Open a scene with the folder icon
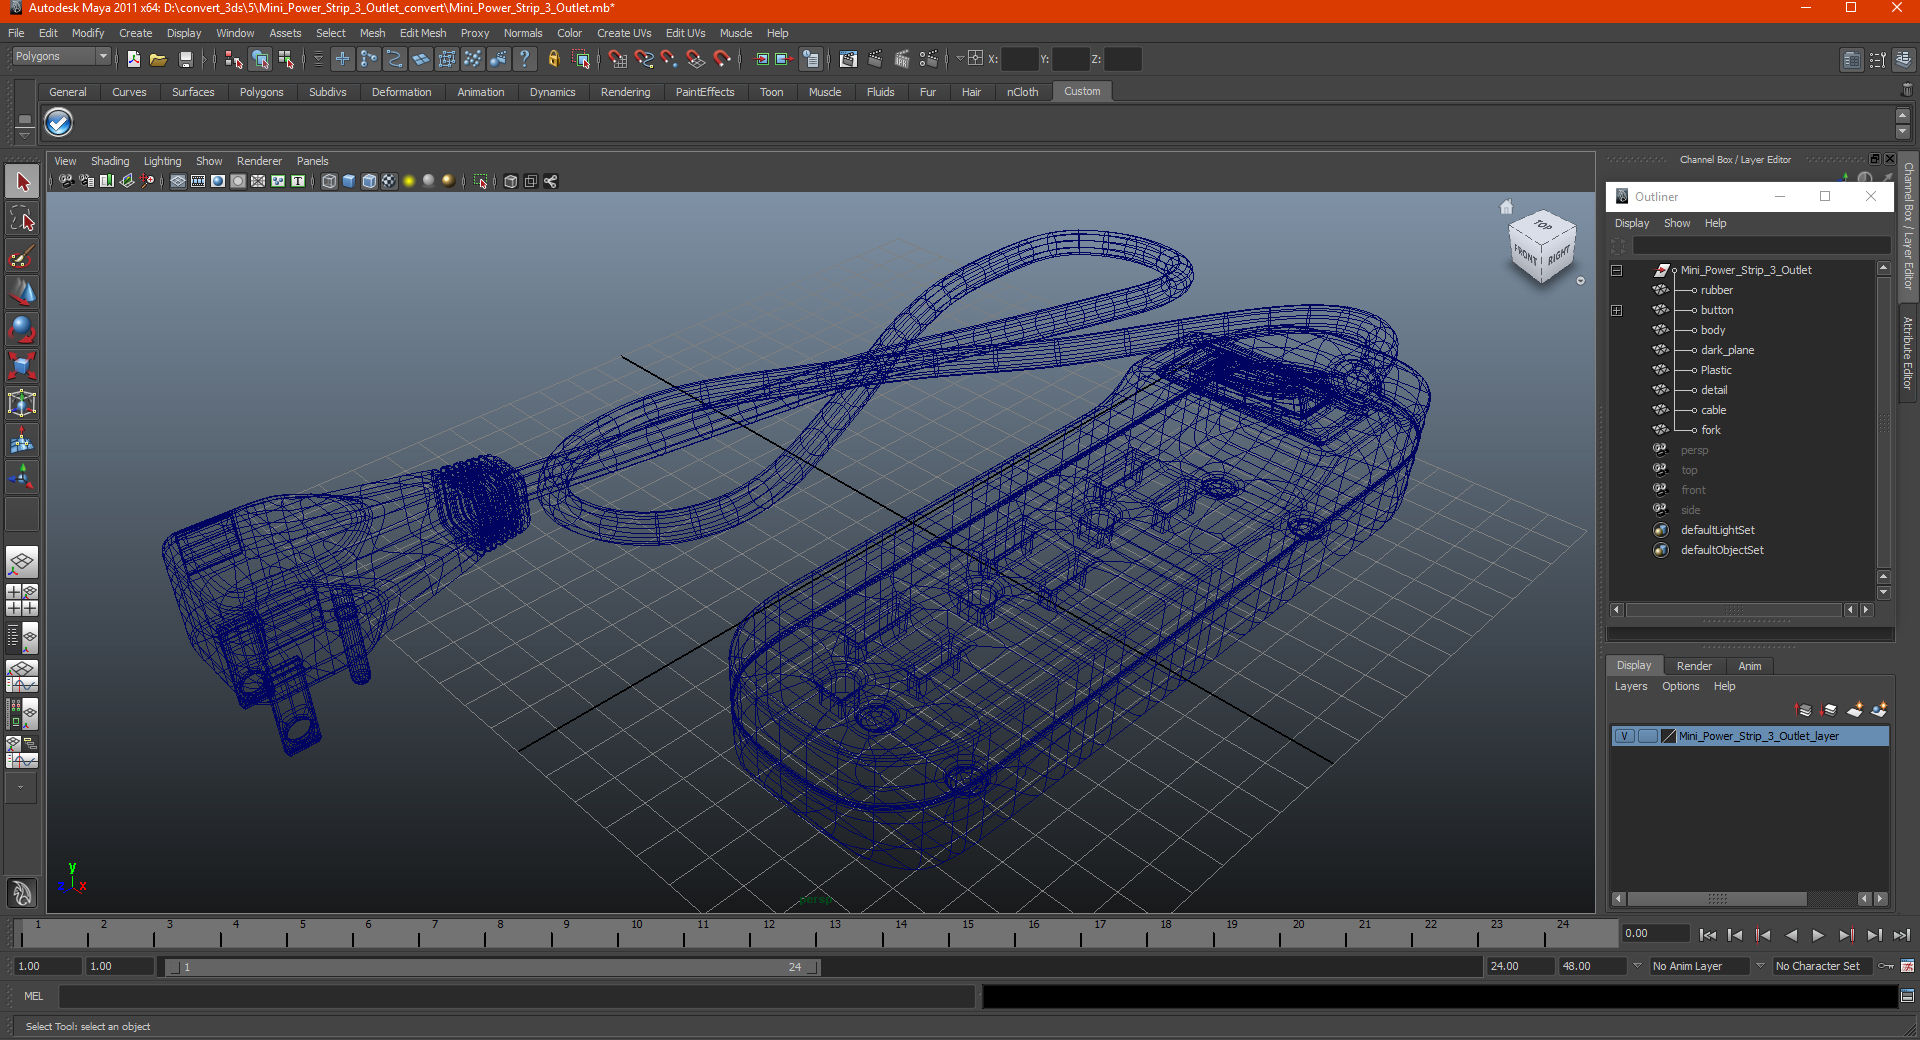 [158, 60]
